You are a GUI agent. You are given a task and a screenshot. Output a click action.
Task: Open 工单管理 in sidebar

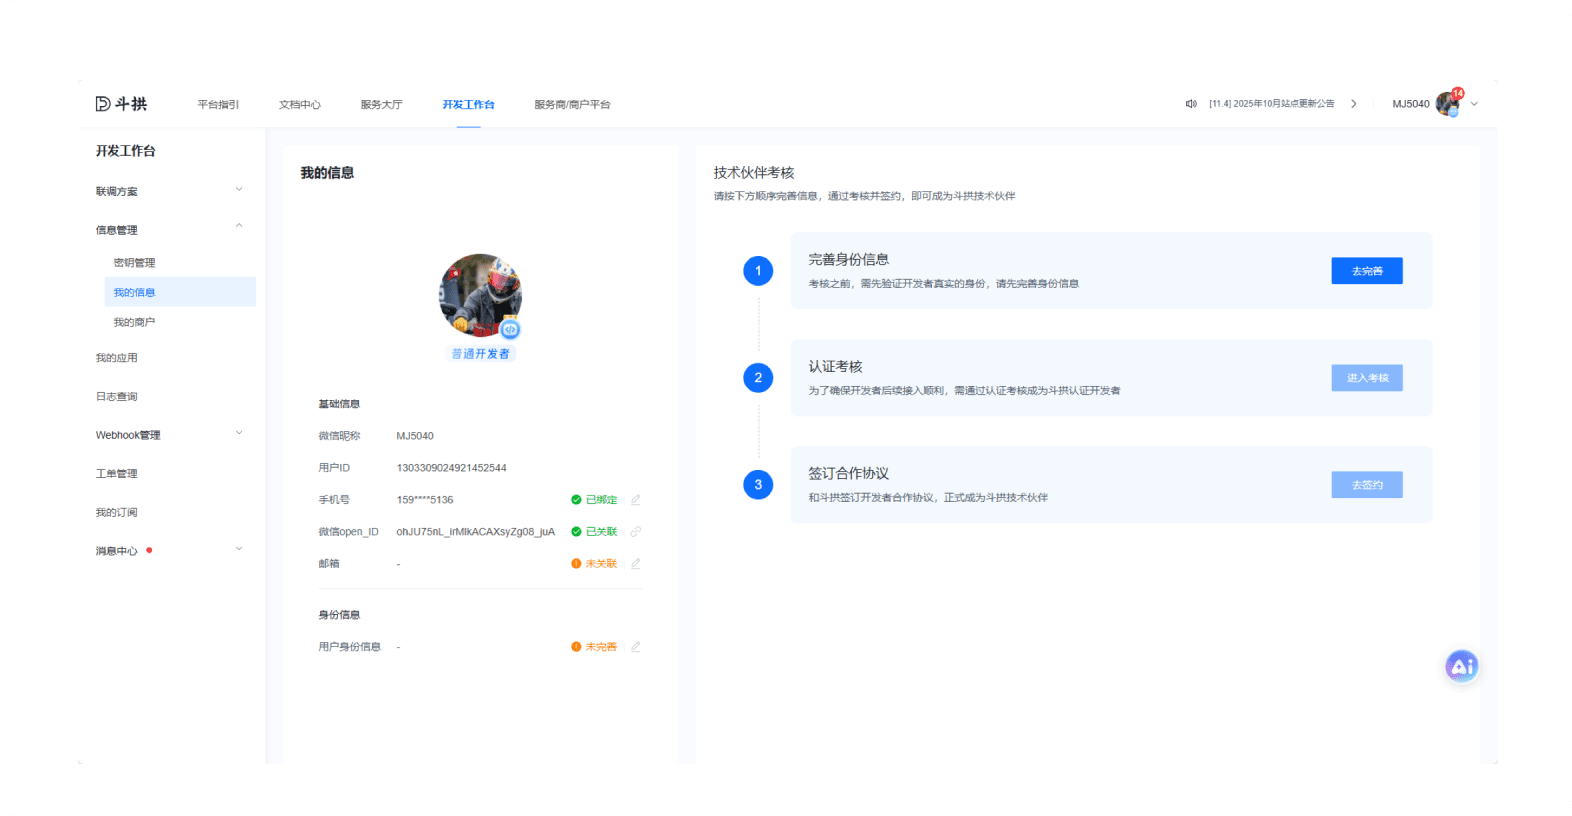pos(117,474)
